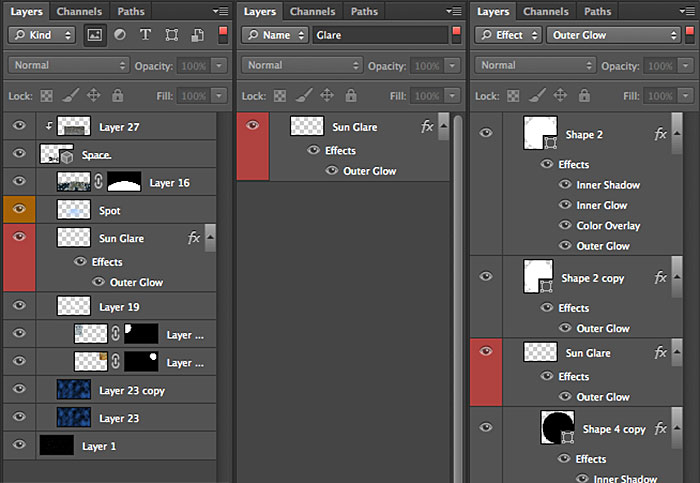Switch to Paths tab in right panel
Viewport: 700px width, 483px height.
pyautogui.click(x=598, y=11)
